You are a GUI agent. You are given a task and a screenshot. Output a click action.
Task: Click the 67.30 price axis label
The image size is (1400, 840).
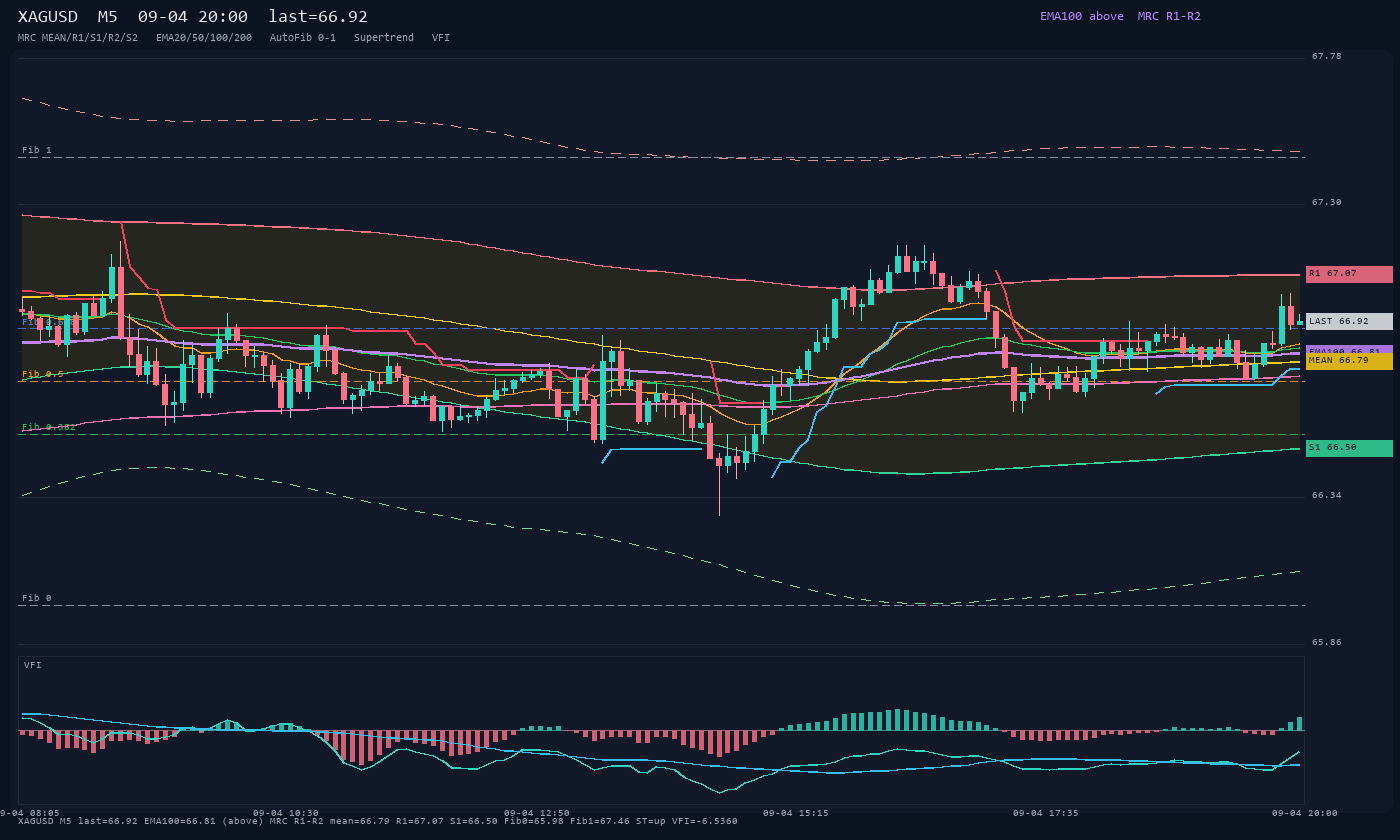[1327, 202]
